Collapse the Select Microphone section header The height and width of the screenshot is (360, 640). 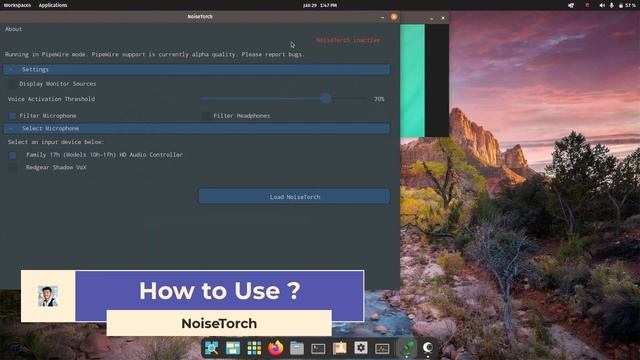coord(197,129)
